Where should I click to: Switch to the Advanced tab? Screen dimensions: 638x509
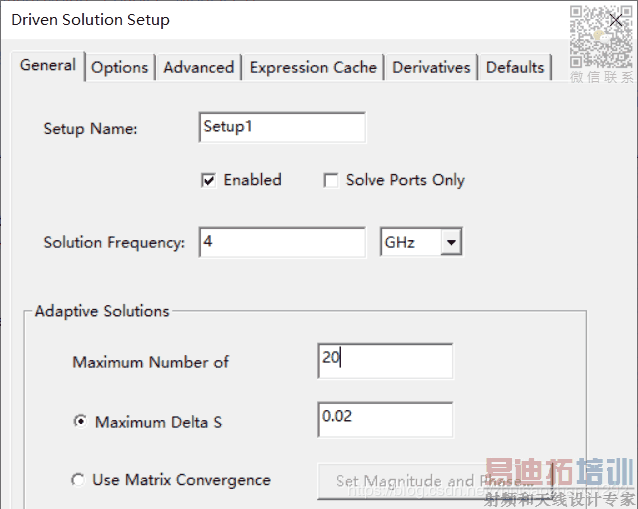(199, 68)
